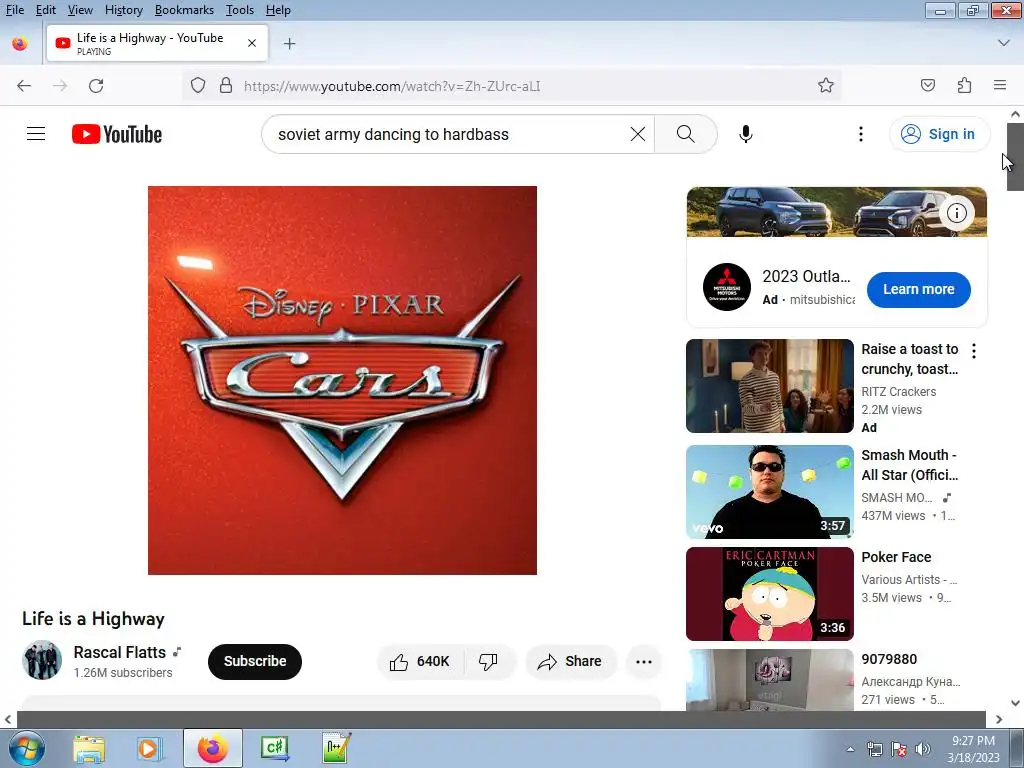Image resolution: width=1024 pixels, height=768 pixels.
Task: Open the ad info icon on Mitsubishi banner
Action: (x=957, y=213)
